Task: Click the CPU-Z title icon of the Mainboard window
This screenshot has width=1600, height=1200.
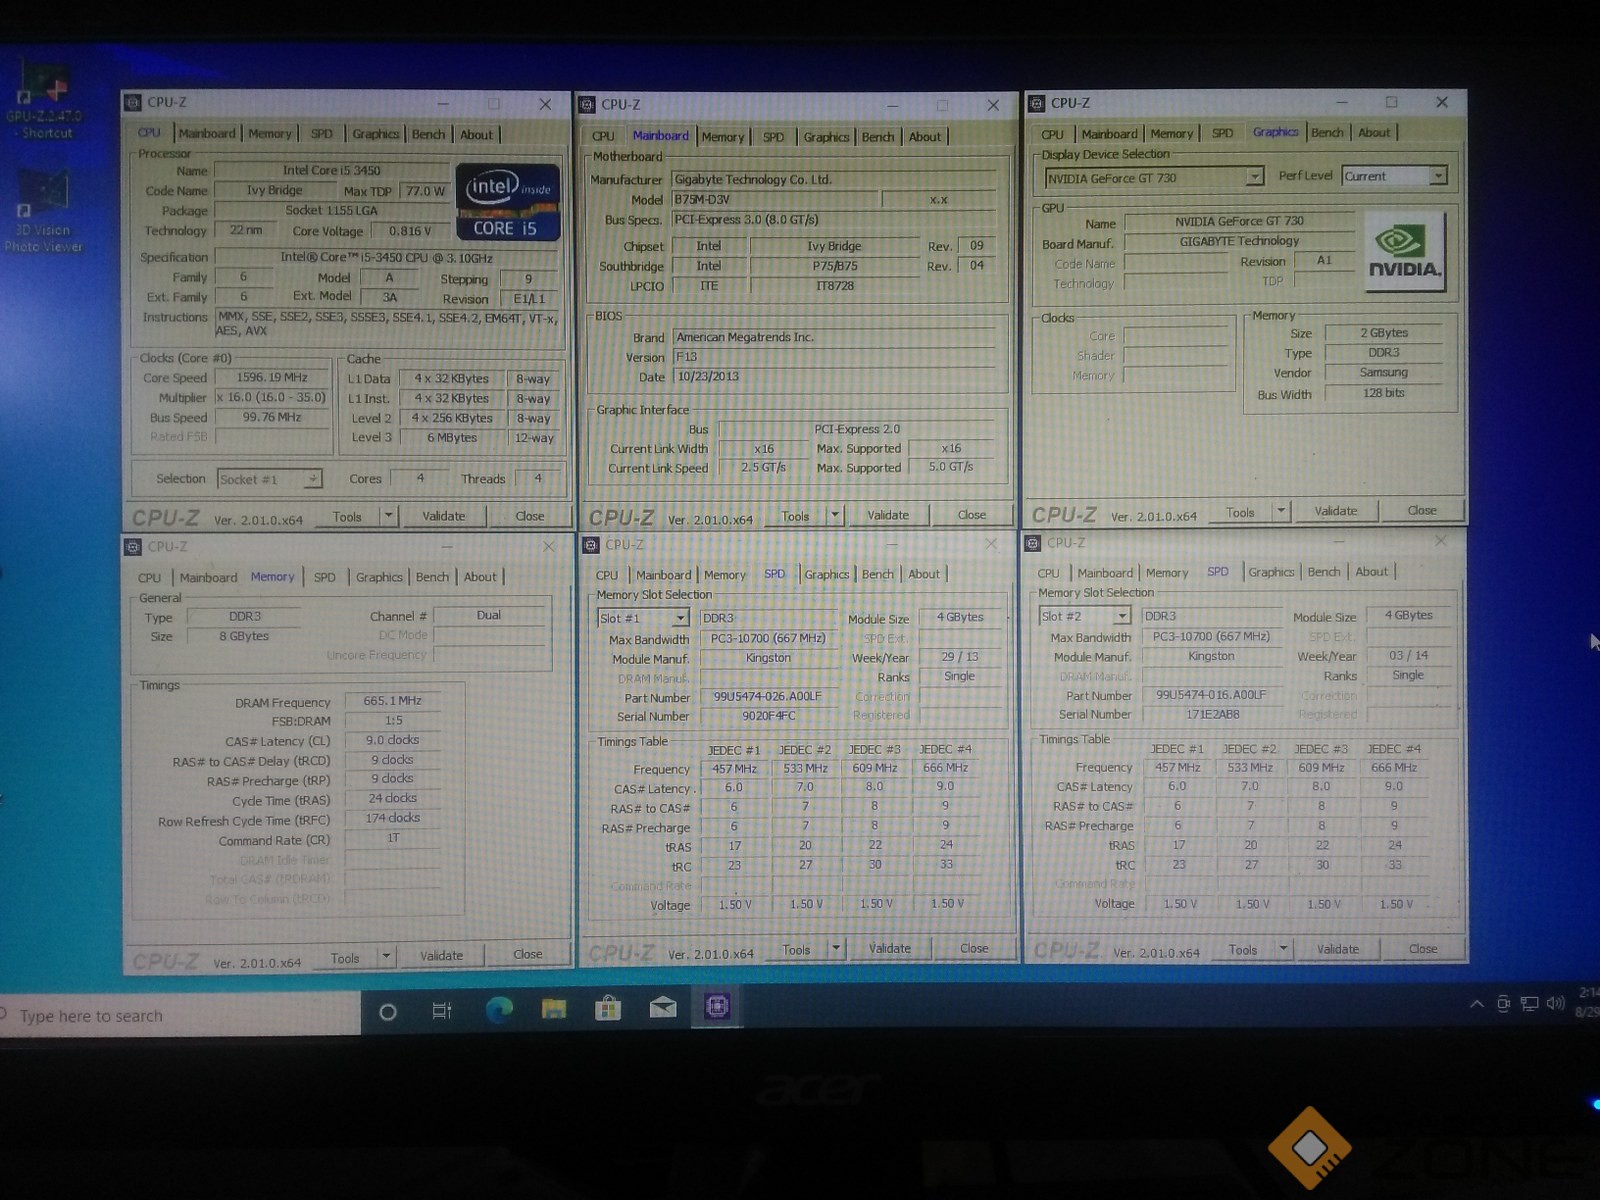Action: [x=588, y=105]
